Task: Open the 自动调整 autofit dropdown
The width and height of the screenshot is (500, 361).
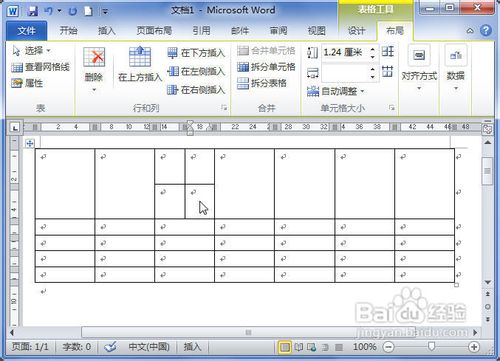Action: coord(335,91)
